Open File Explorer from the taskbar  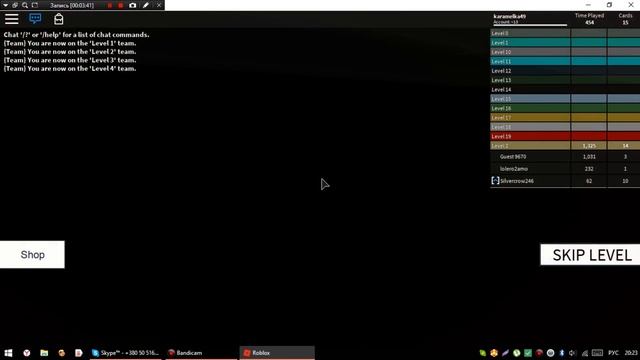pyautogui.click(x=44, y=353)
